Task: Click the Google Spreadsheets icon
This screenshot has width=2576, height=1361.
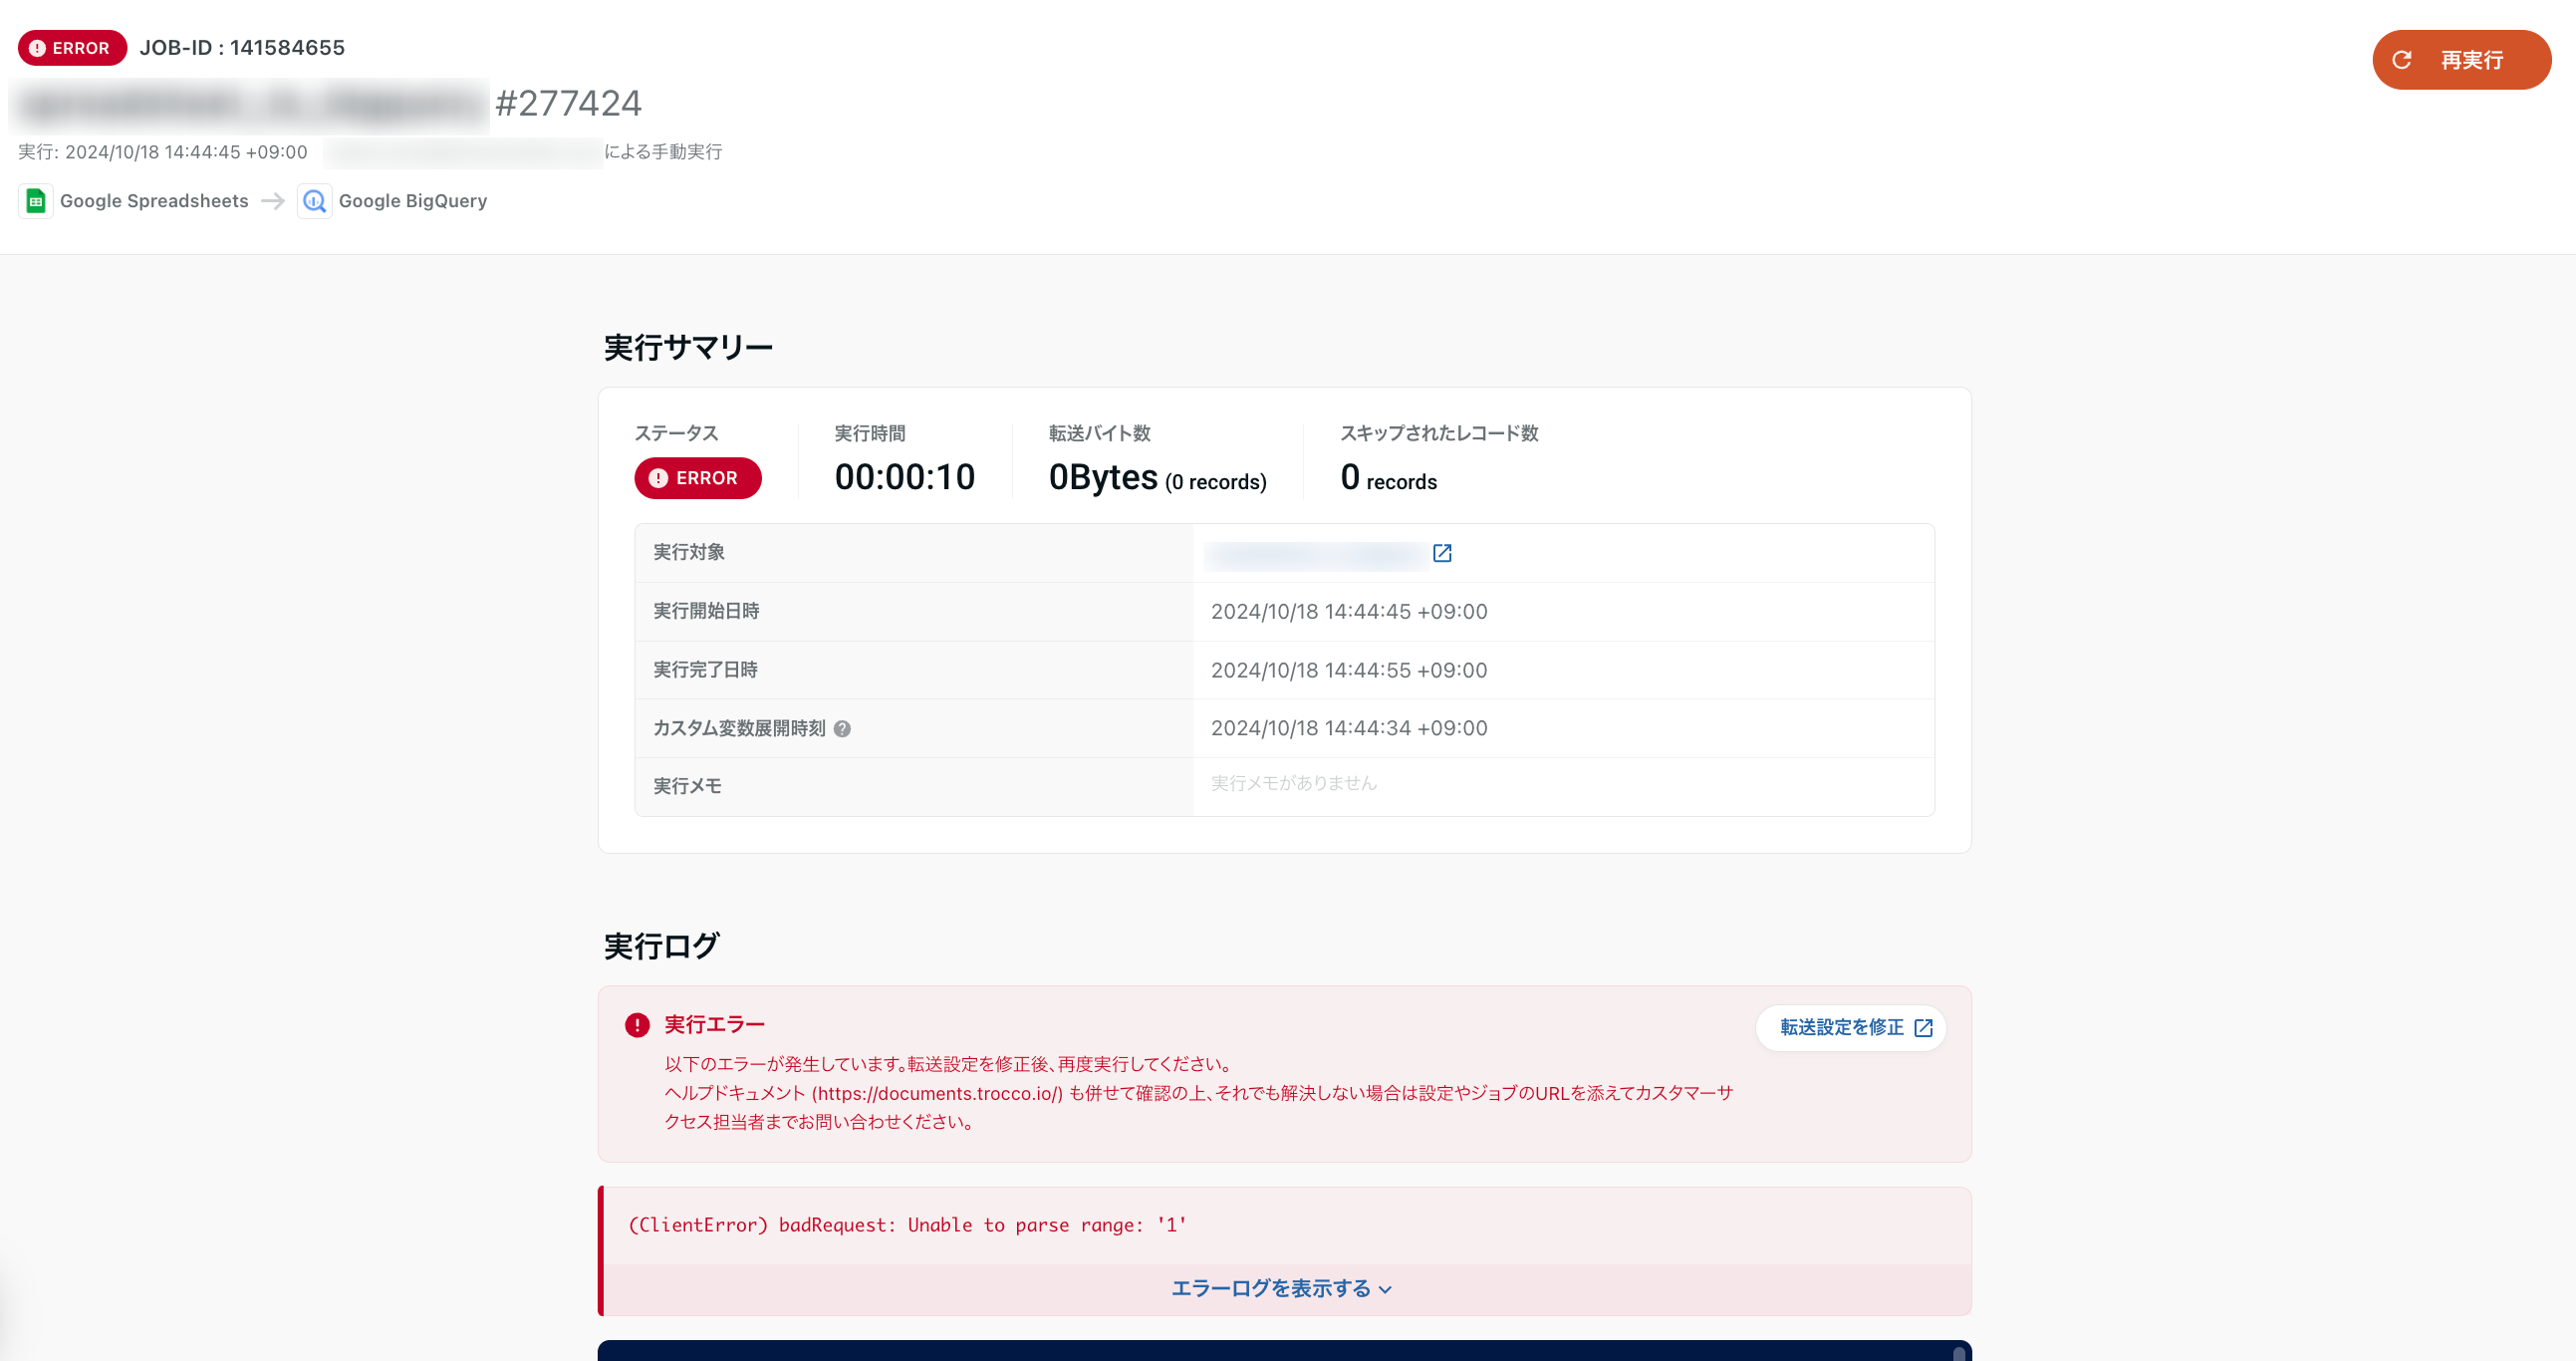Action: [x=36, y=201]
